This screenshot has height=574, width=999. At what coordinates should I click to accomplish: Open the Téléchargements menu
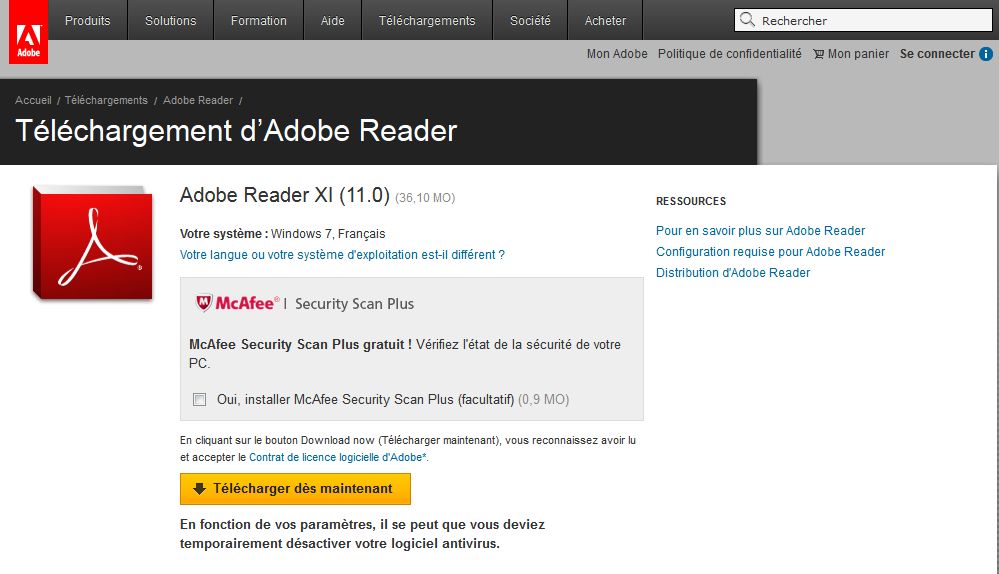point(427,20)
